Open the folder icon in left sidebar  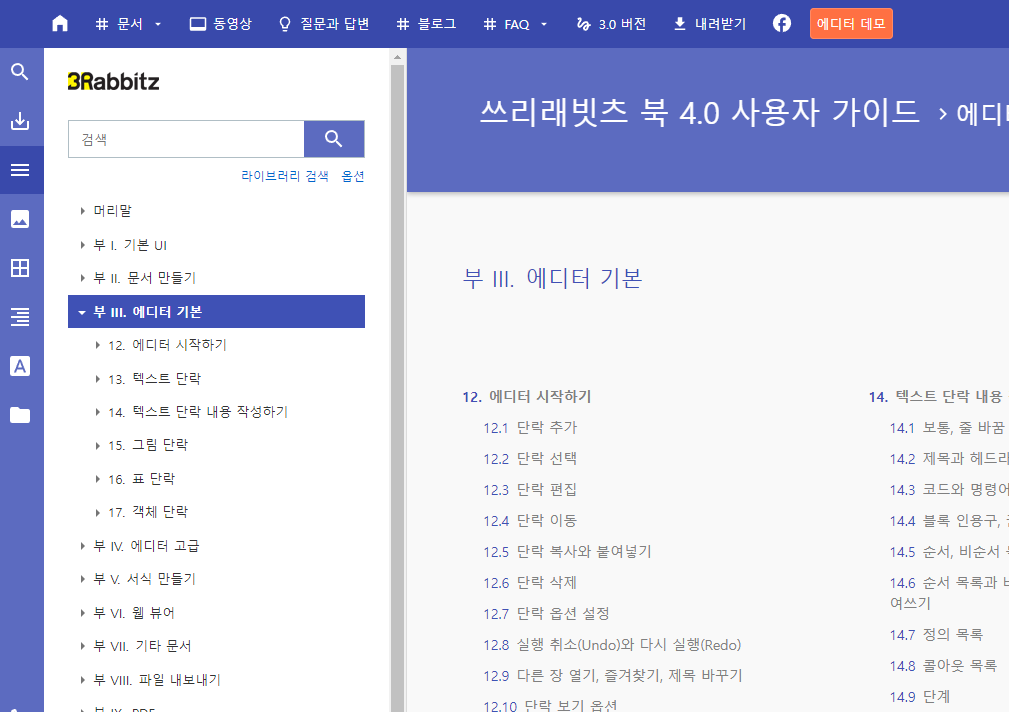click(x=20, y=415)
